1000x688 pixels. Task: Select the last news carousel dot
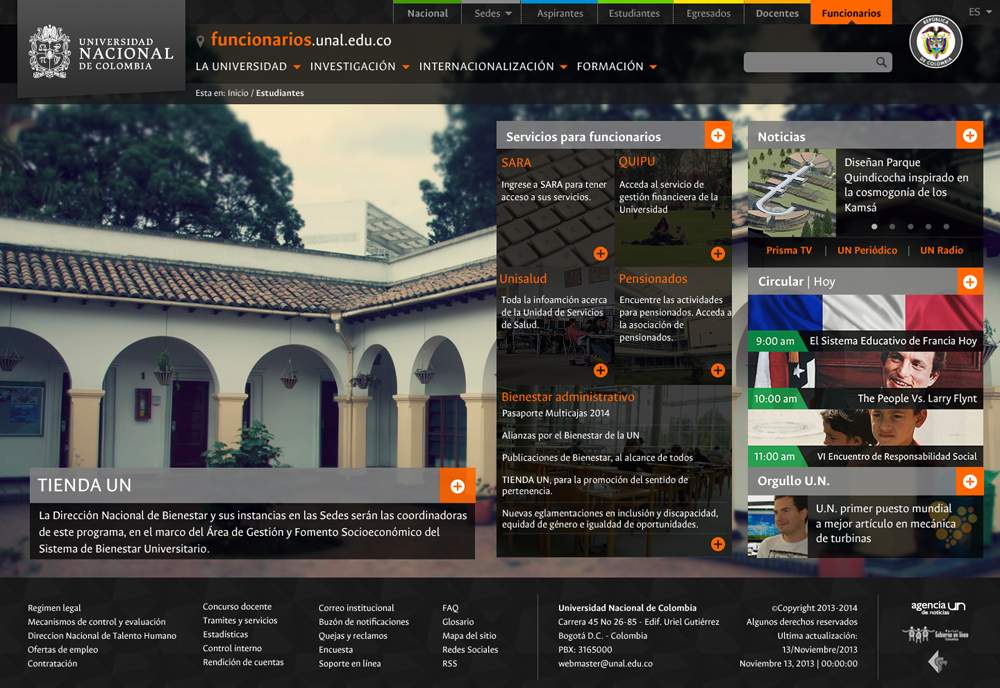click(946, 227)
